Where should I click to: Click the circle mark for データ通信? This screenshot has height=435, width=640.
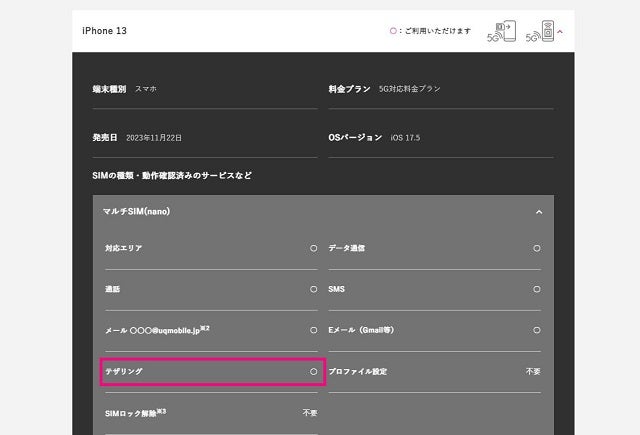coord(536,248)
